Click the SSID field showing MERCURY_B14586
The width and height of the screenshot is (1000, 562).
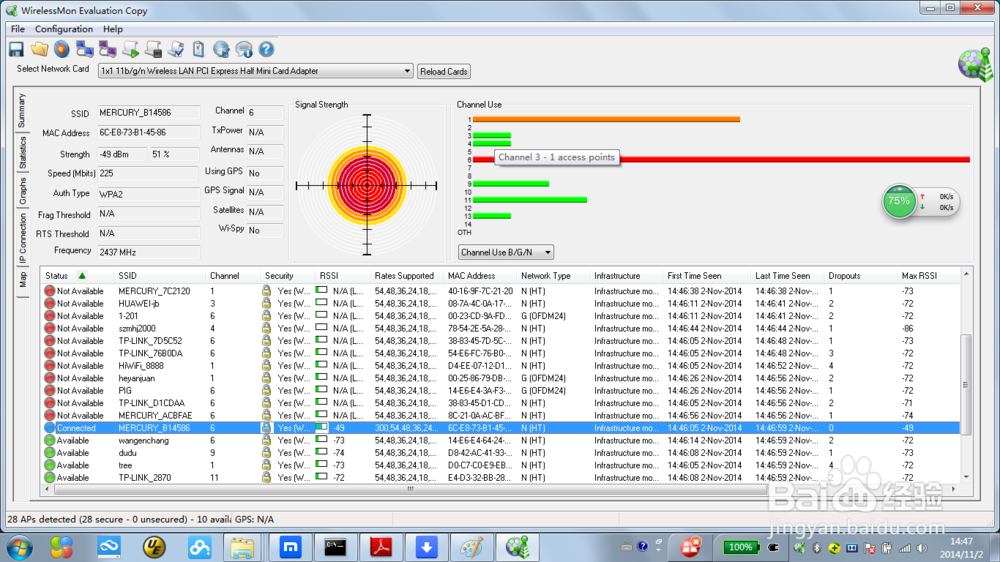(148, 113)
